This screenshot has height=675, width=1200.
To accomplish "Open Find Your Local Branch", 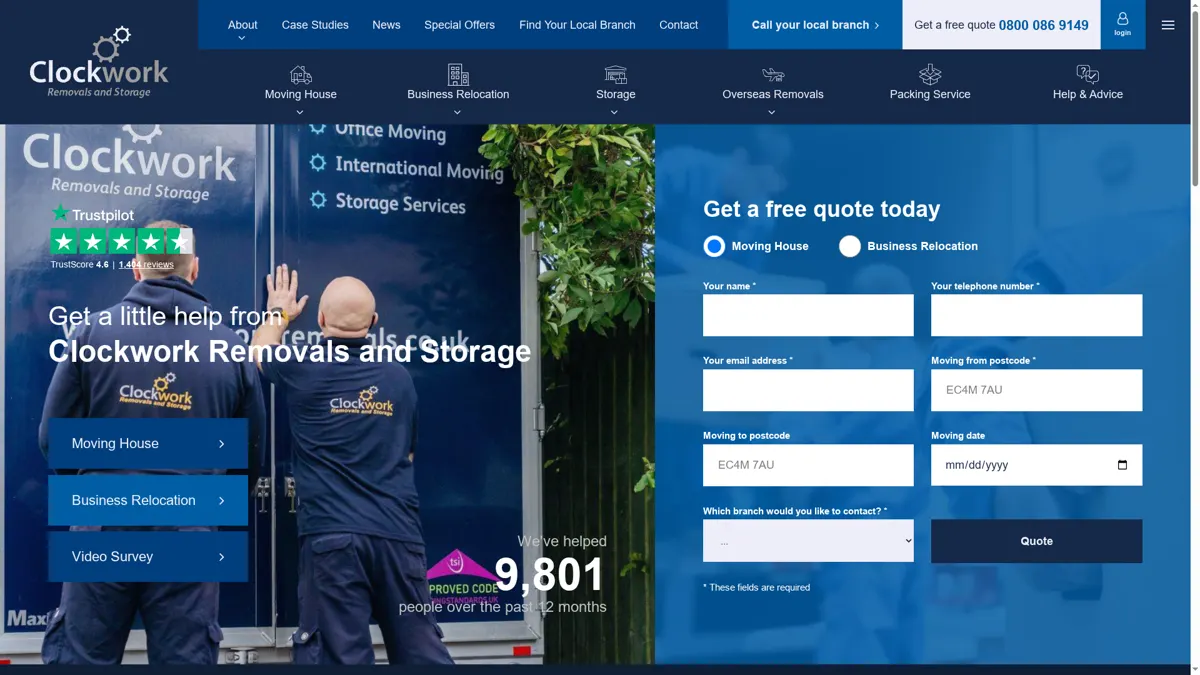I will click(x=577, y=25).
